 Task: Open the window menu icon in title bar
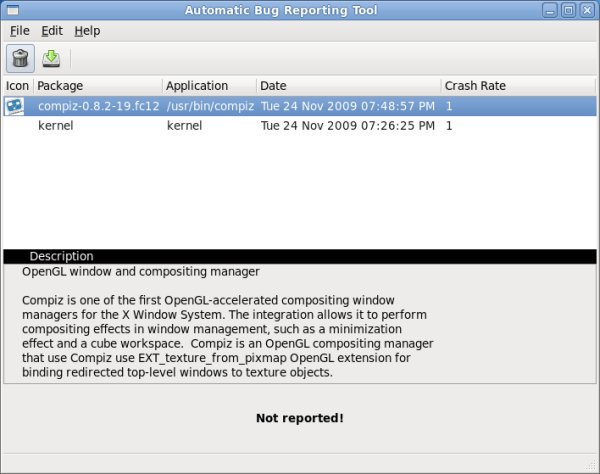12,10
